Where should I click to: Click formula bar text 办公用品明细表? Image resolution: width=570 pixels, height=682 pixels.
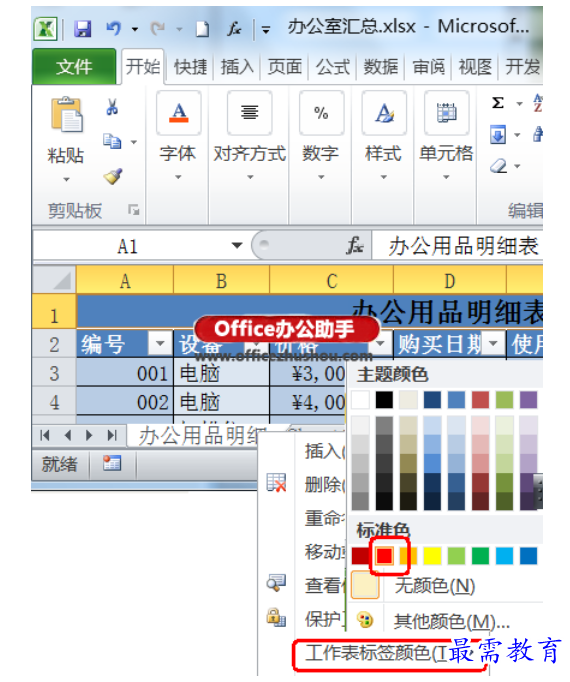463,246
